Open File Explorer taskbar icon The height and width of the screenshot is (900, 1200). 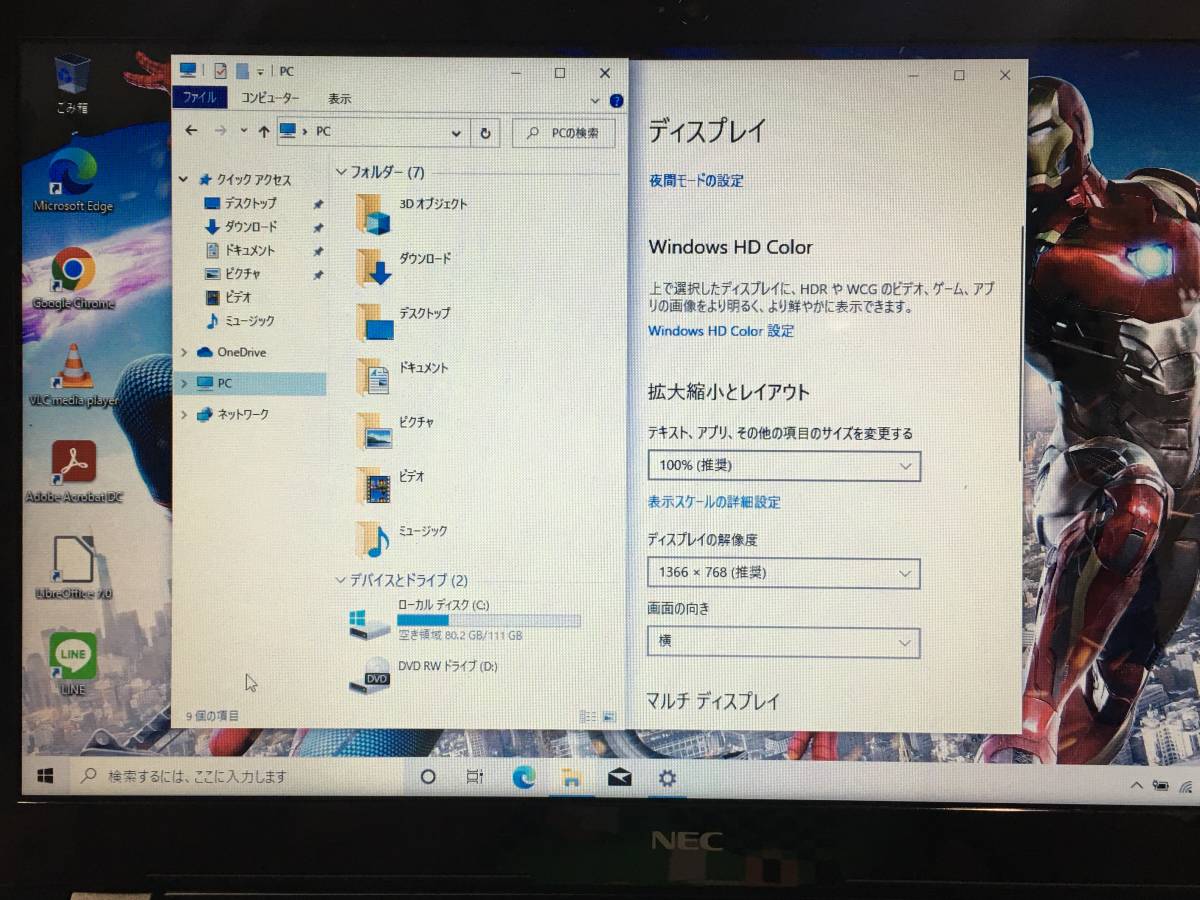571,777
